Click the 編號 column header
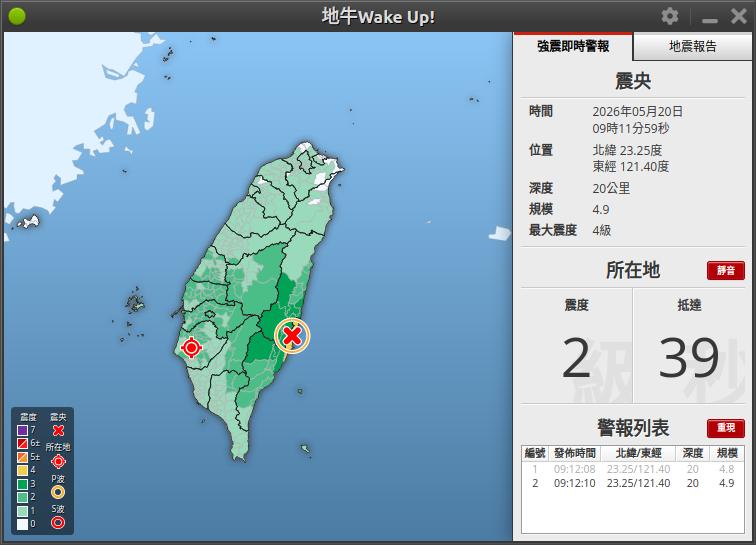Image resolution: width=756 pixels, height=545 pixels. coord(535,453)
